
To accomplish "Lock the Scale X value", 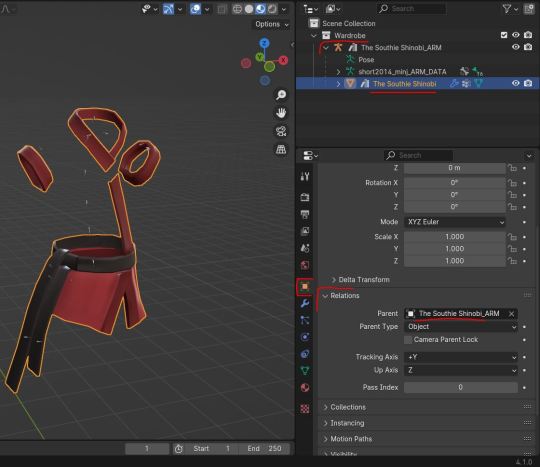I will (512, 237).
